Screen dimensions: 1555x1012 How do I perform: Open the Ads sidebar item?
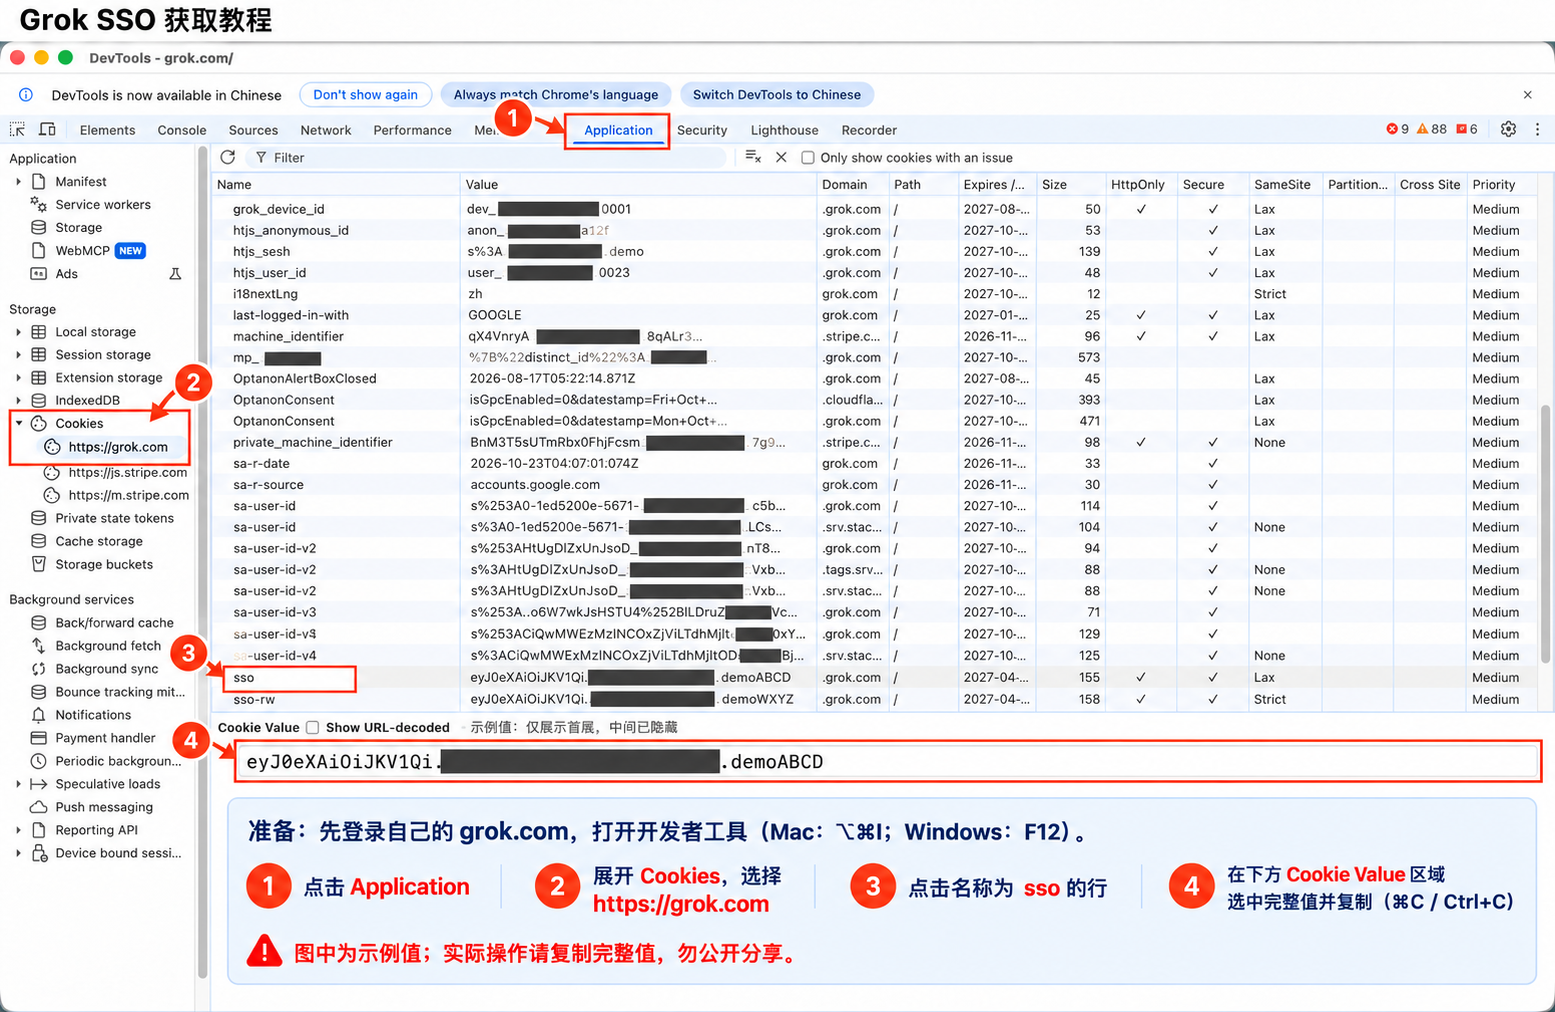(66, 273)
